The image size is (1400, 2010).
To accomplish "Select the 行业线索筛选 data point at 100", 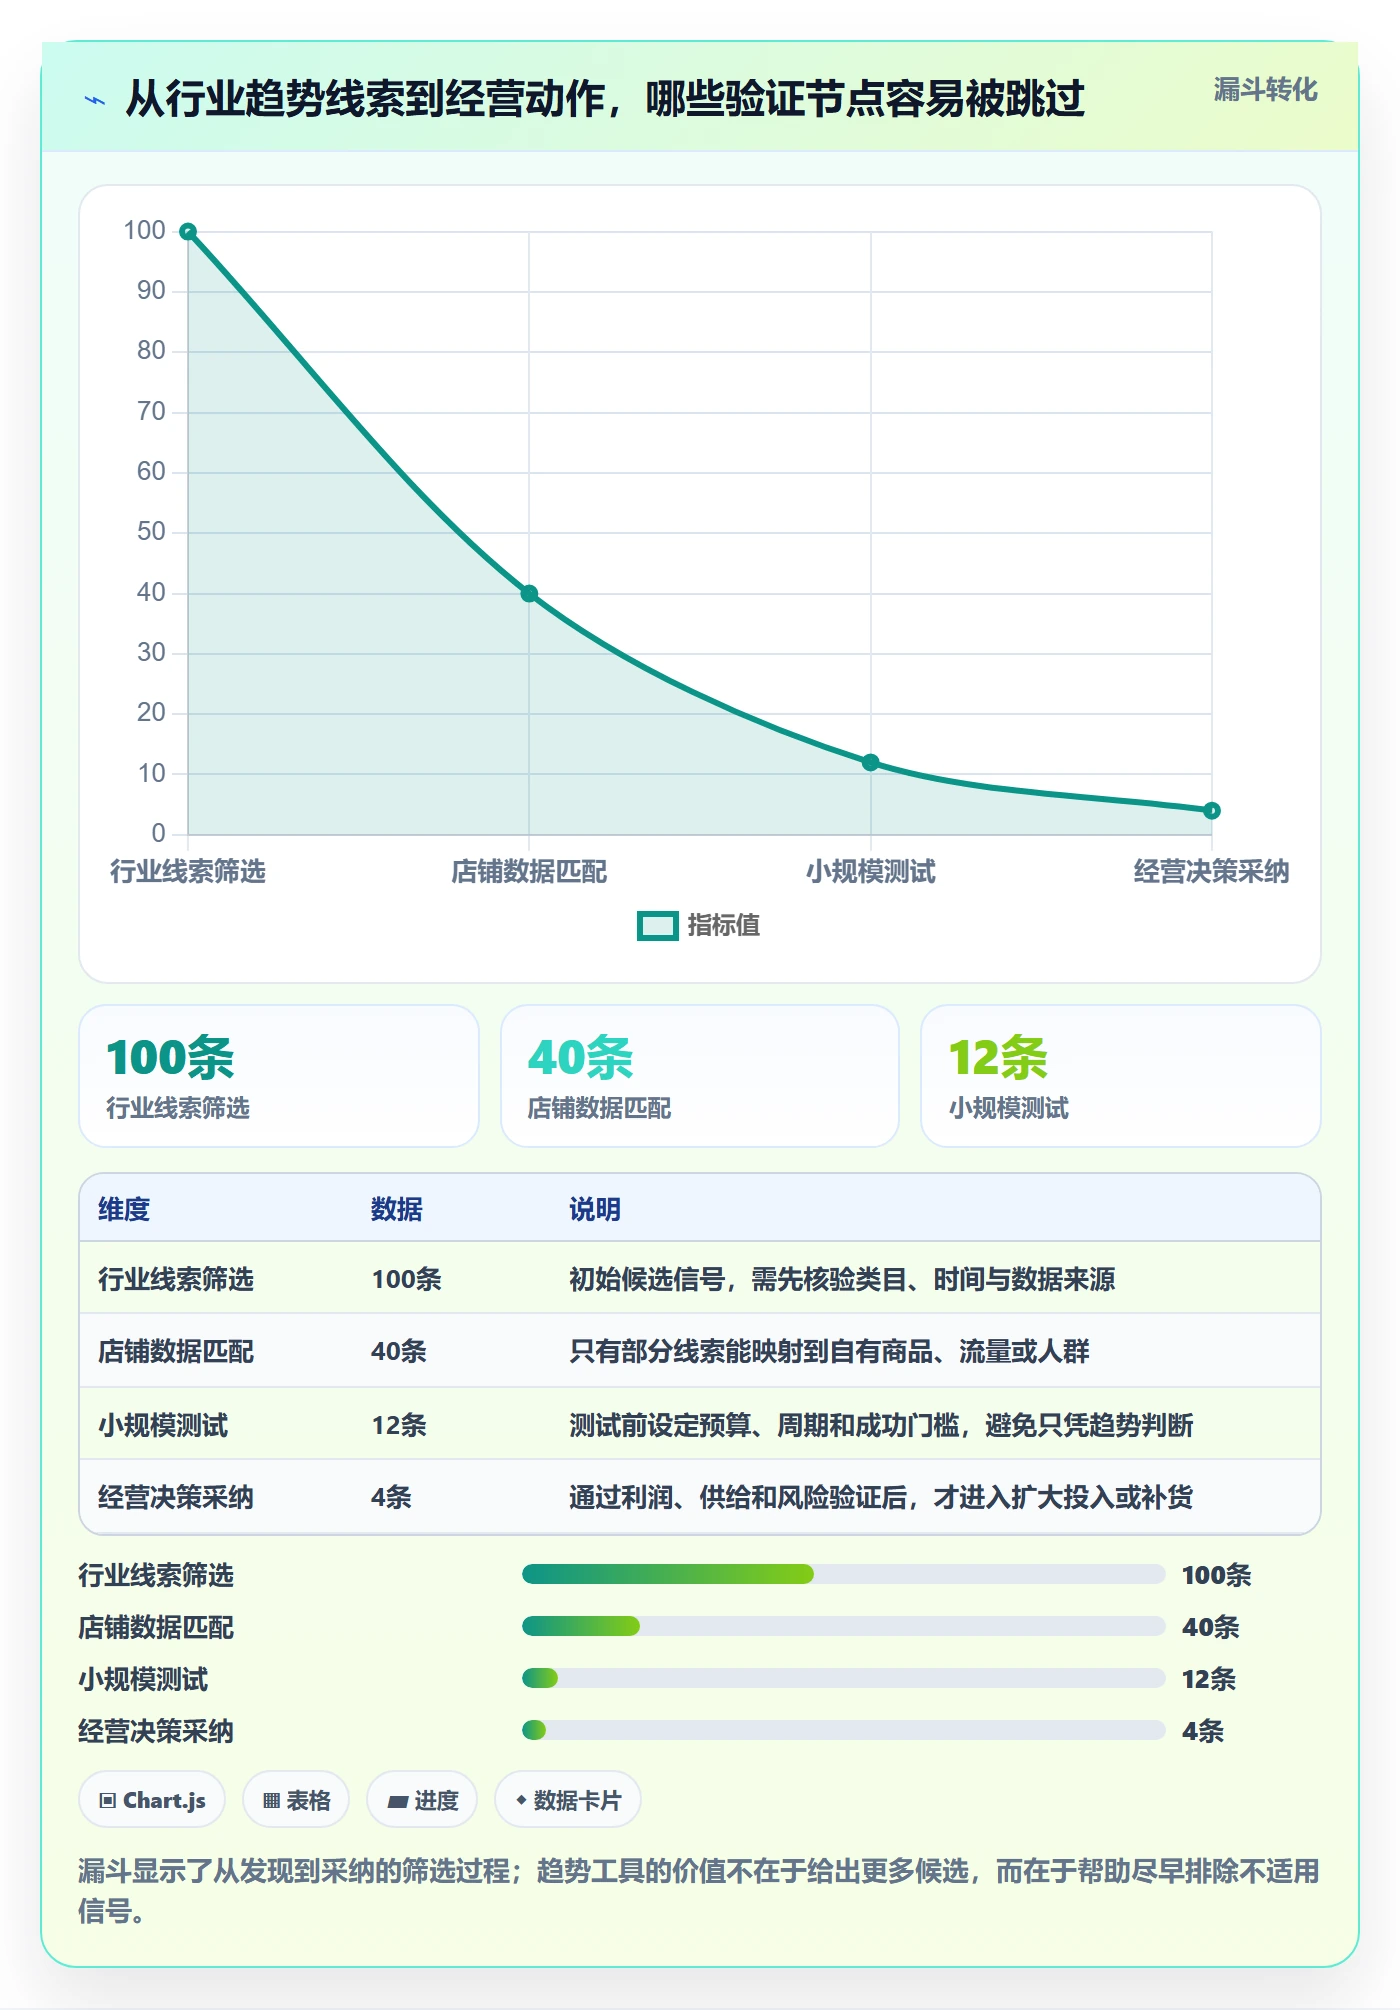I will point(188,232).
